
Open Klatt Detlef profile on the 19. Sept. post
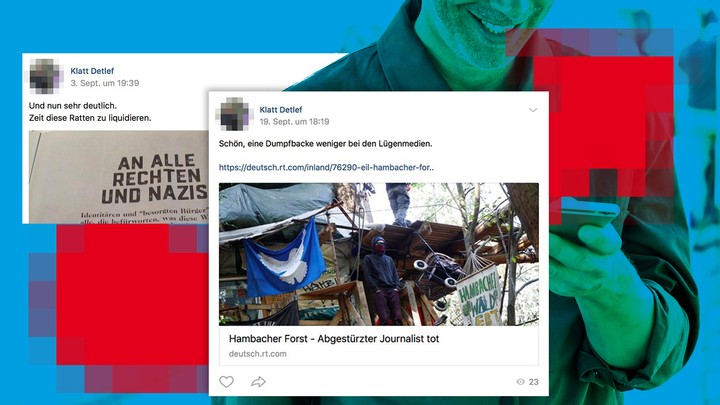click(x=281, y=109)
